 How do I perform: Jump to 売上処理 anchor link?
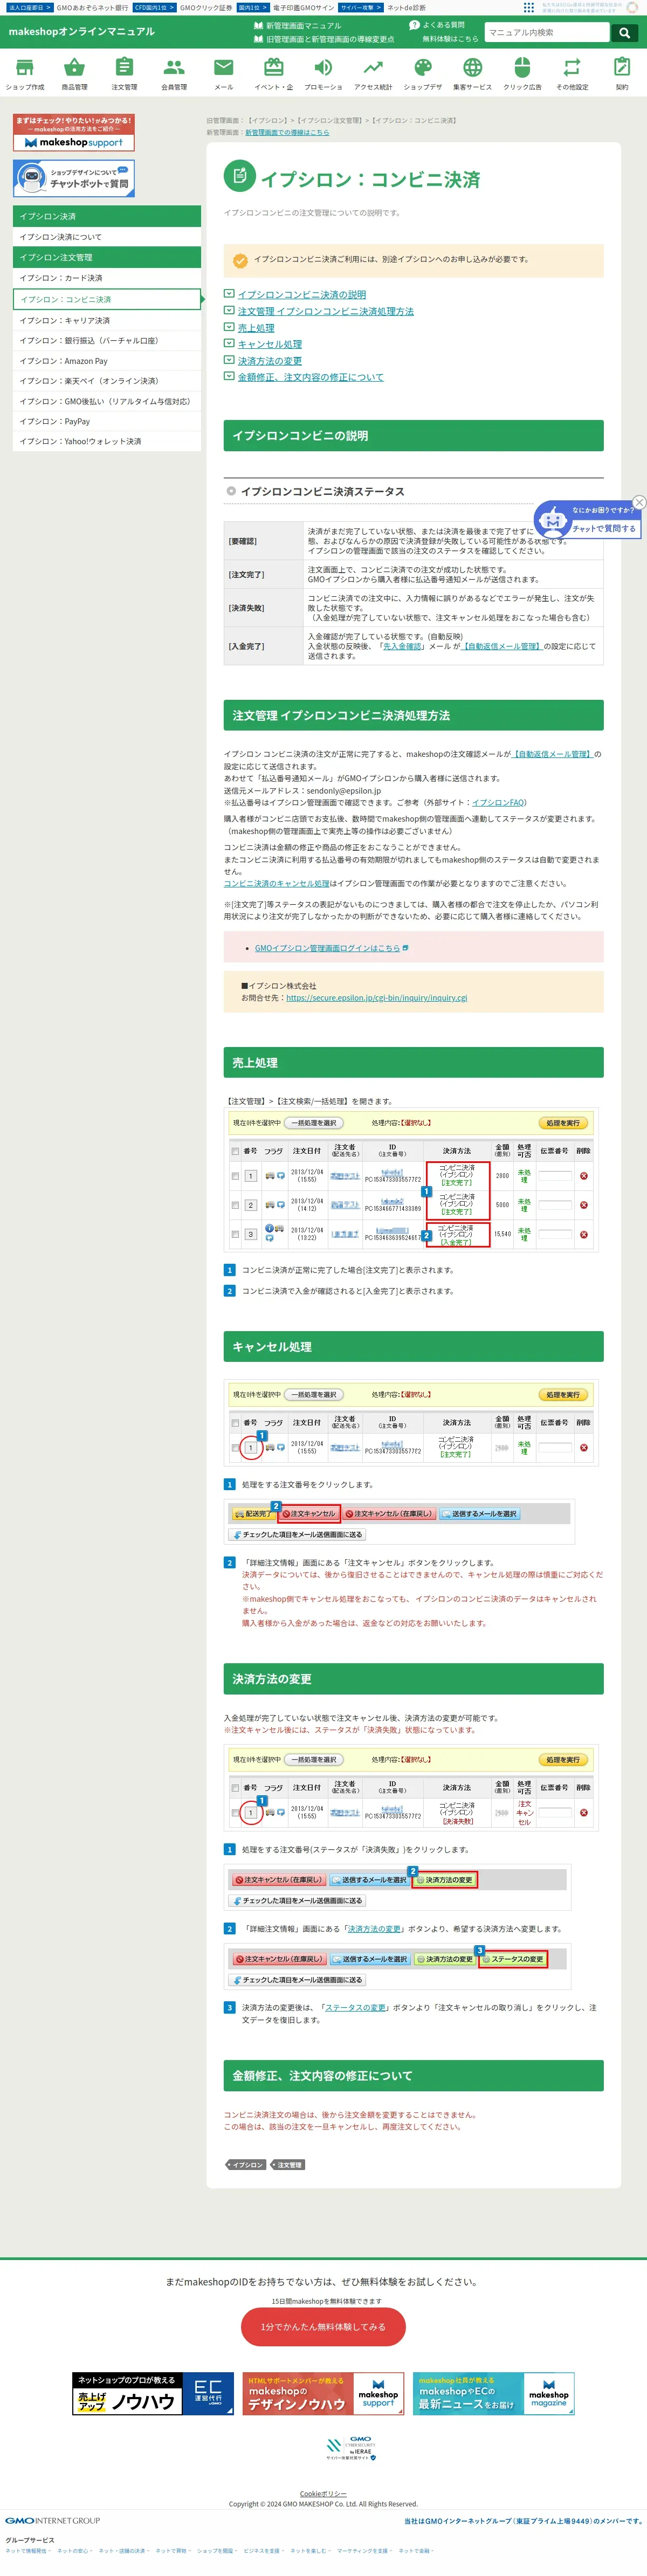tap(256, 328)
